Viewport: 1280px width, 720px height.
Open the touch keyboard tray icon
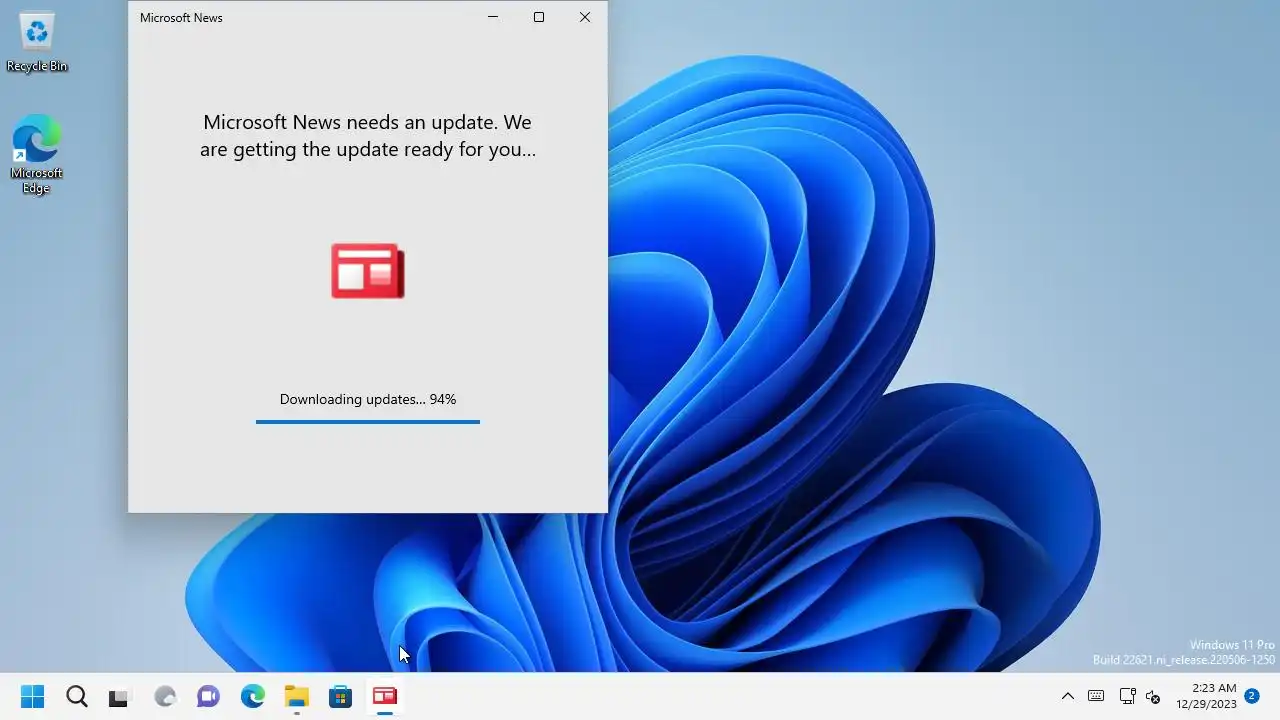click(x=1096, y=696)
